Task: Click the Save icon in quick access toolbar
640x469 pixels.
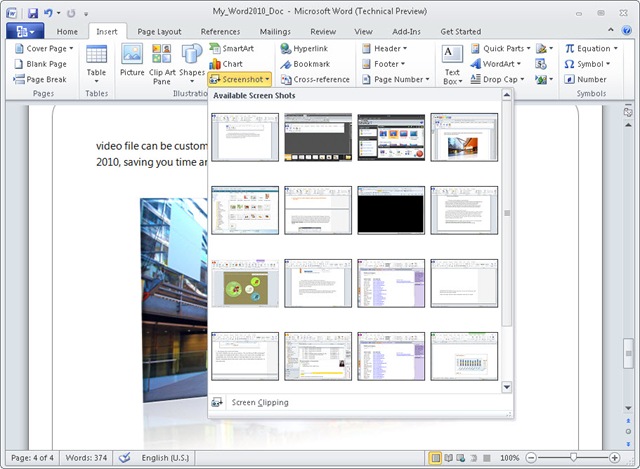Action: click(x=33, y=13)
